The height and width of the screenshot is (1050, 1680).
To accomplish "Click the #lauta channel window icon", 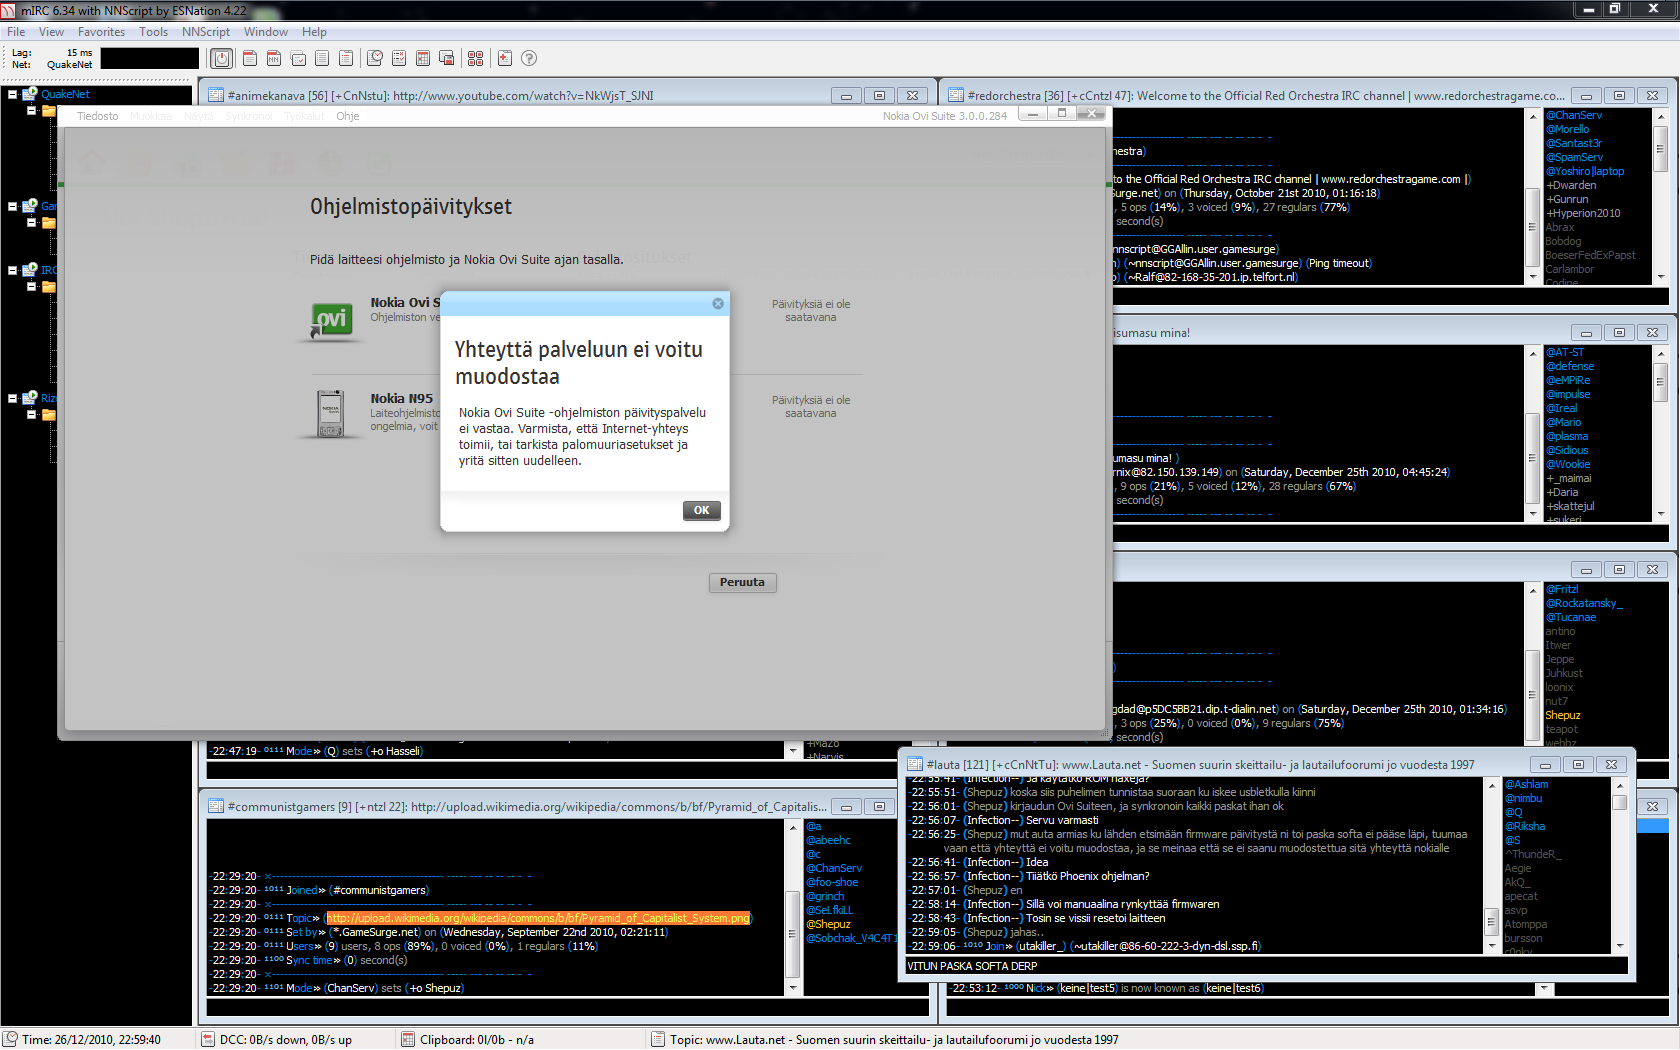I will (914, 765).
